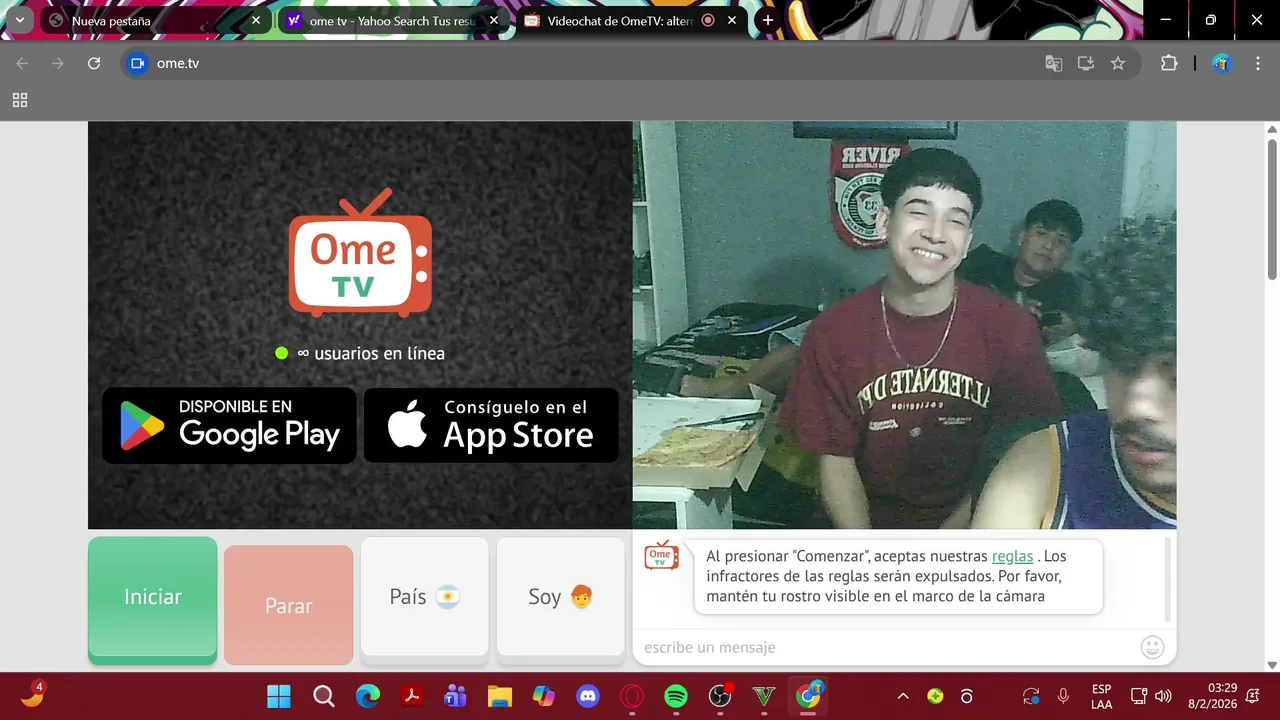The width and height of the screenshot is (1280, 720).
Task: Click the browser back arrow
Action: [x=22, y=63]
